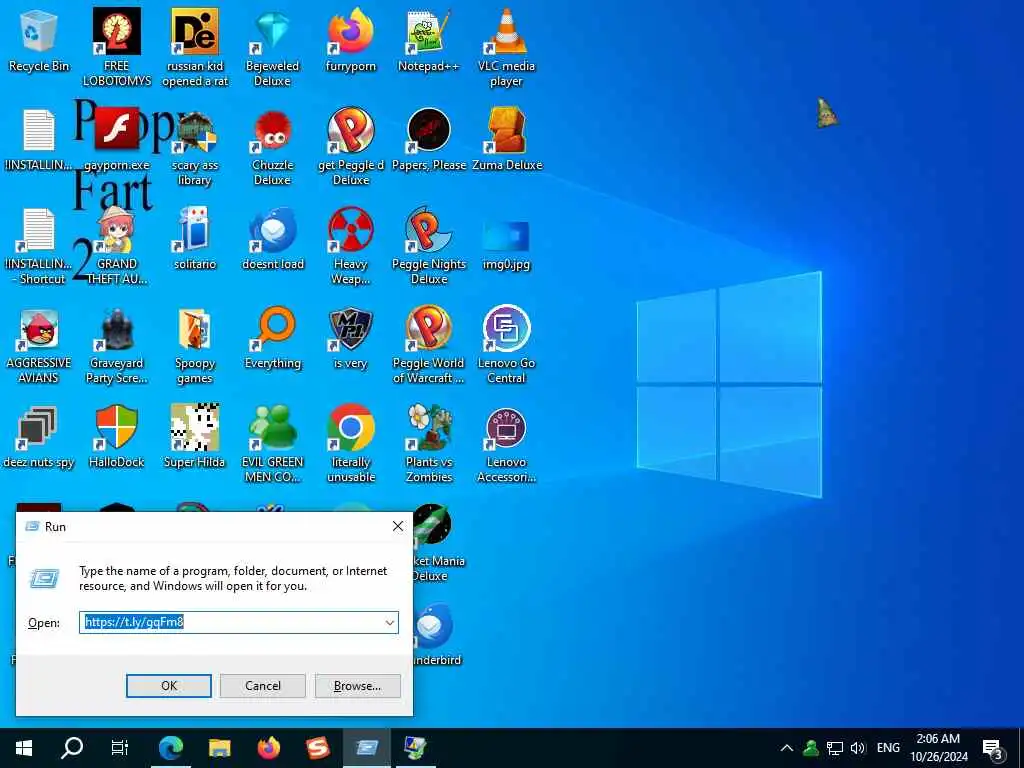Open Bejeweled Deluxe shortcut
Image resolution: width=1024 pixels, height=768 pixels.
[x=272, y=47]
